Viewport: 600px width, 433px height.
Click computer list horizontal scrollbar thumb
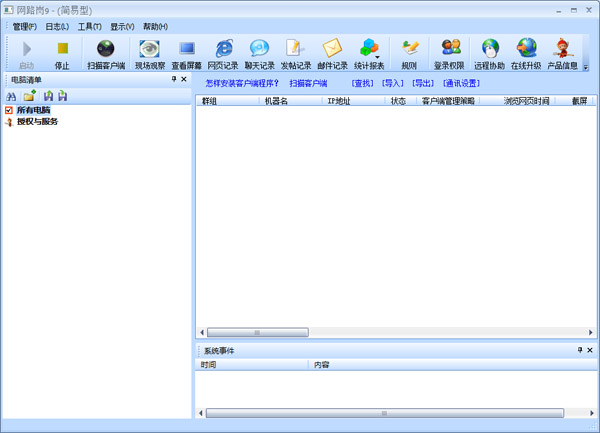click(258, 332)
